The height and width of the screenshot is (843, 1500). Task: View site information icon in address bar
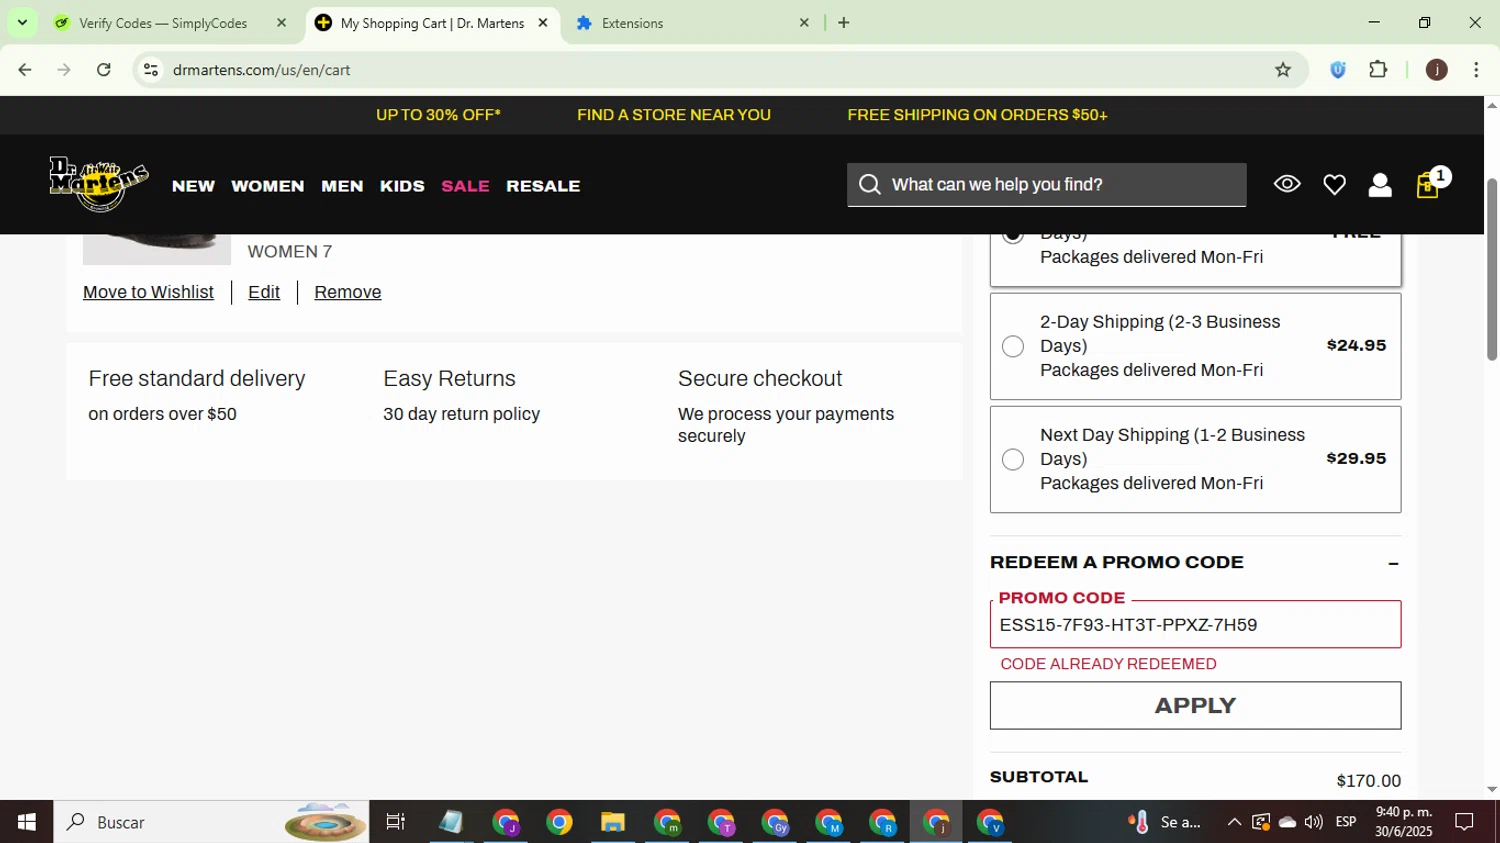151,70
